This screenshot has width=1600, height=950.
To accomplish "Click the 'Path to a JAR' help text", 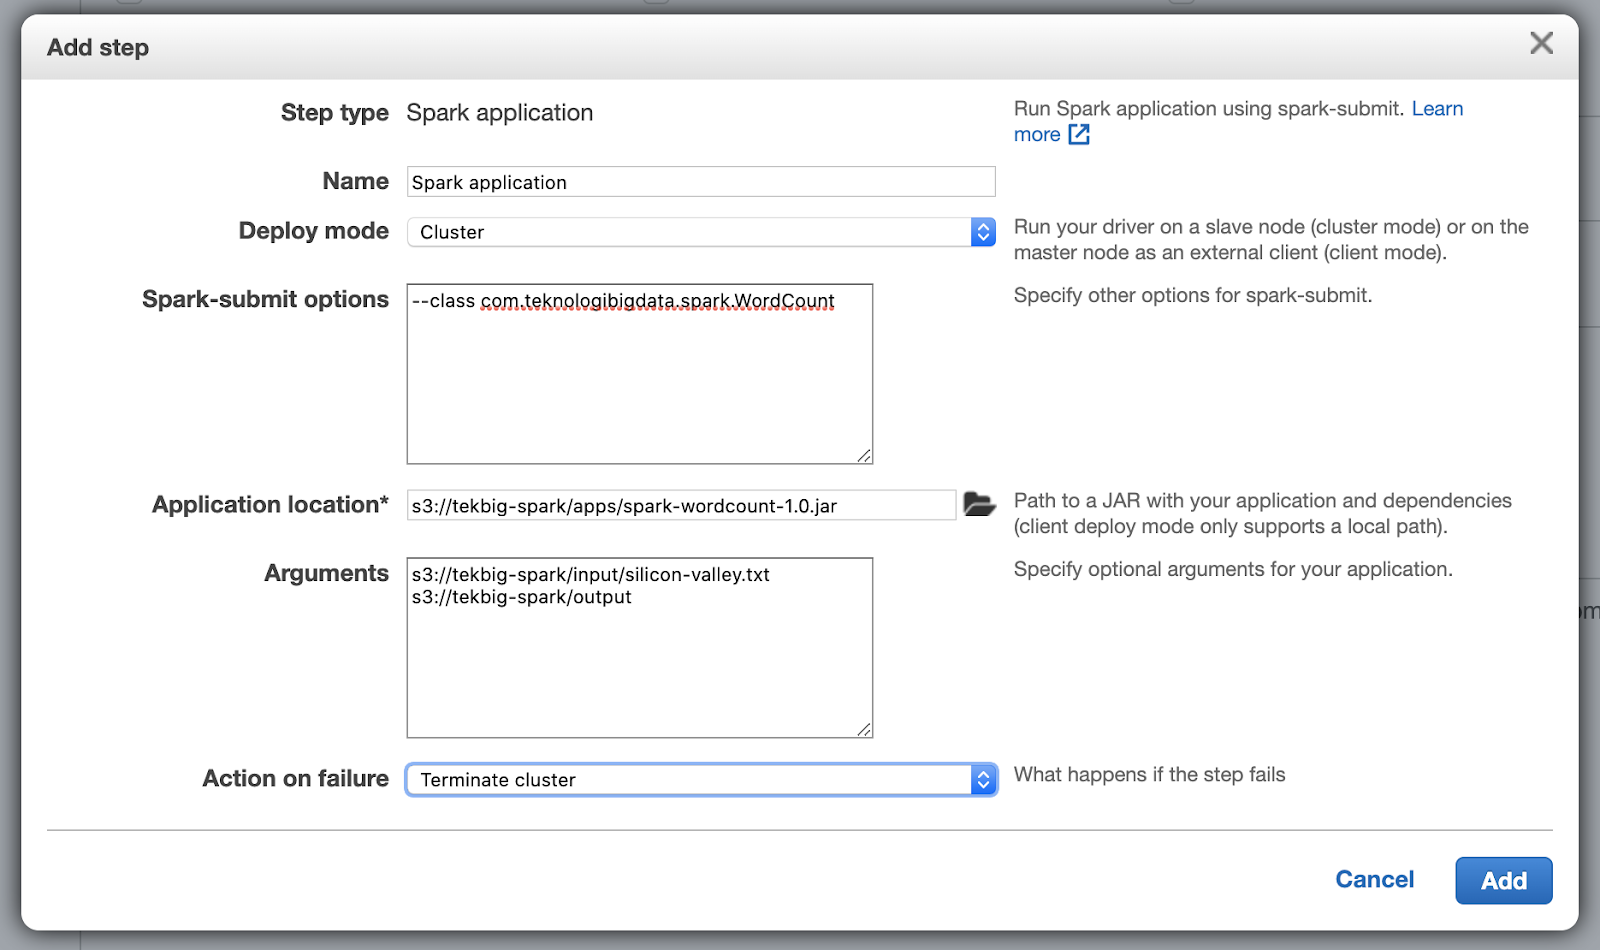I will click(1263, 514).
